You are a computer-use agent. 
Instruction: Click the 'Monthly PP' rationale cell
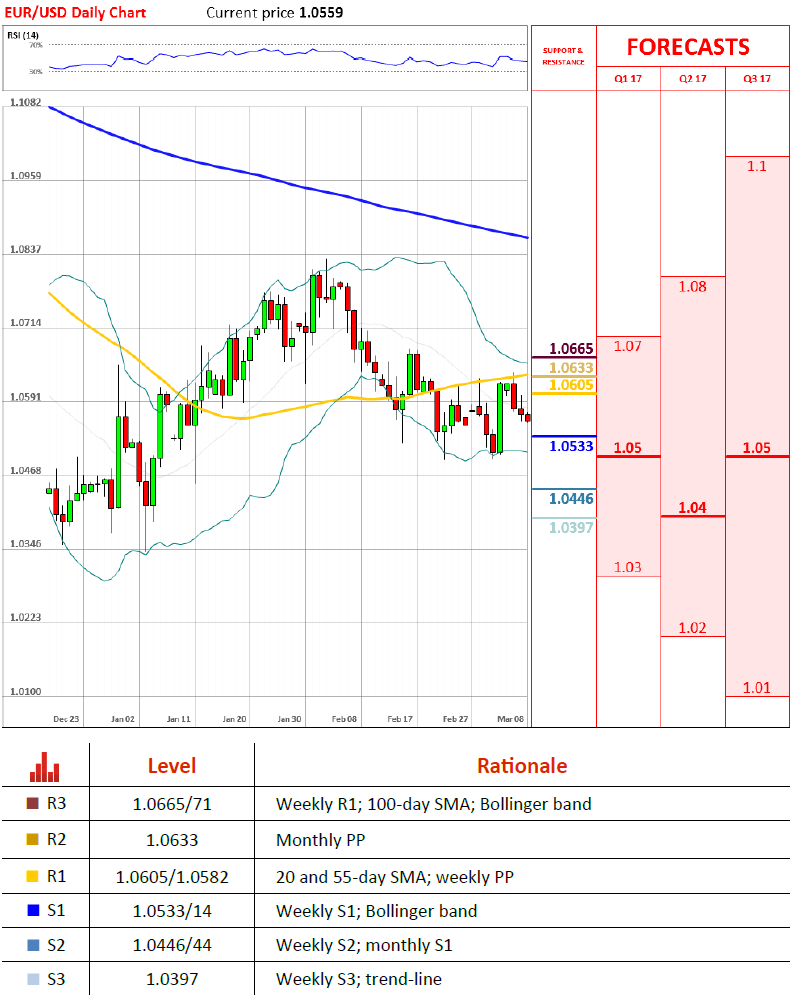[320, 840]
